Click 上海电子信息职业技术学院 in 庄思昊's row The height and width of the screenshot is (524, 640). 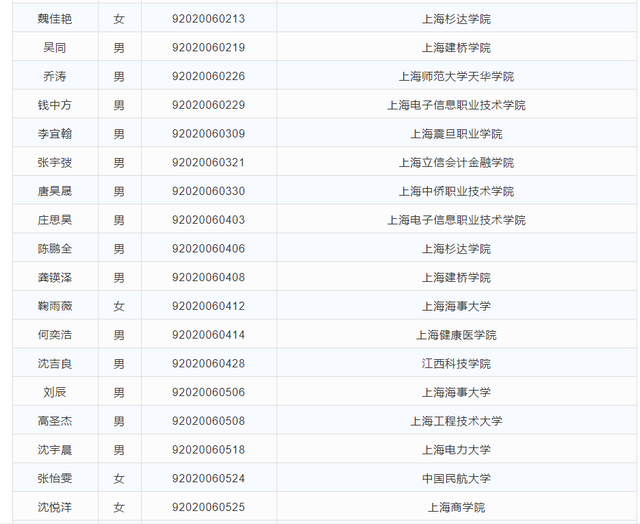(456, 220)
